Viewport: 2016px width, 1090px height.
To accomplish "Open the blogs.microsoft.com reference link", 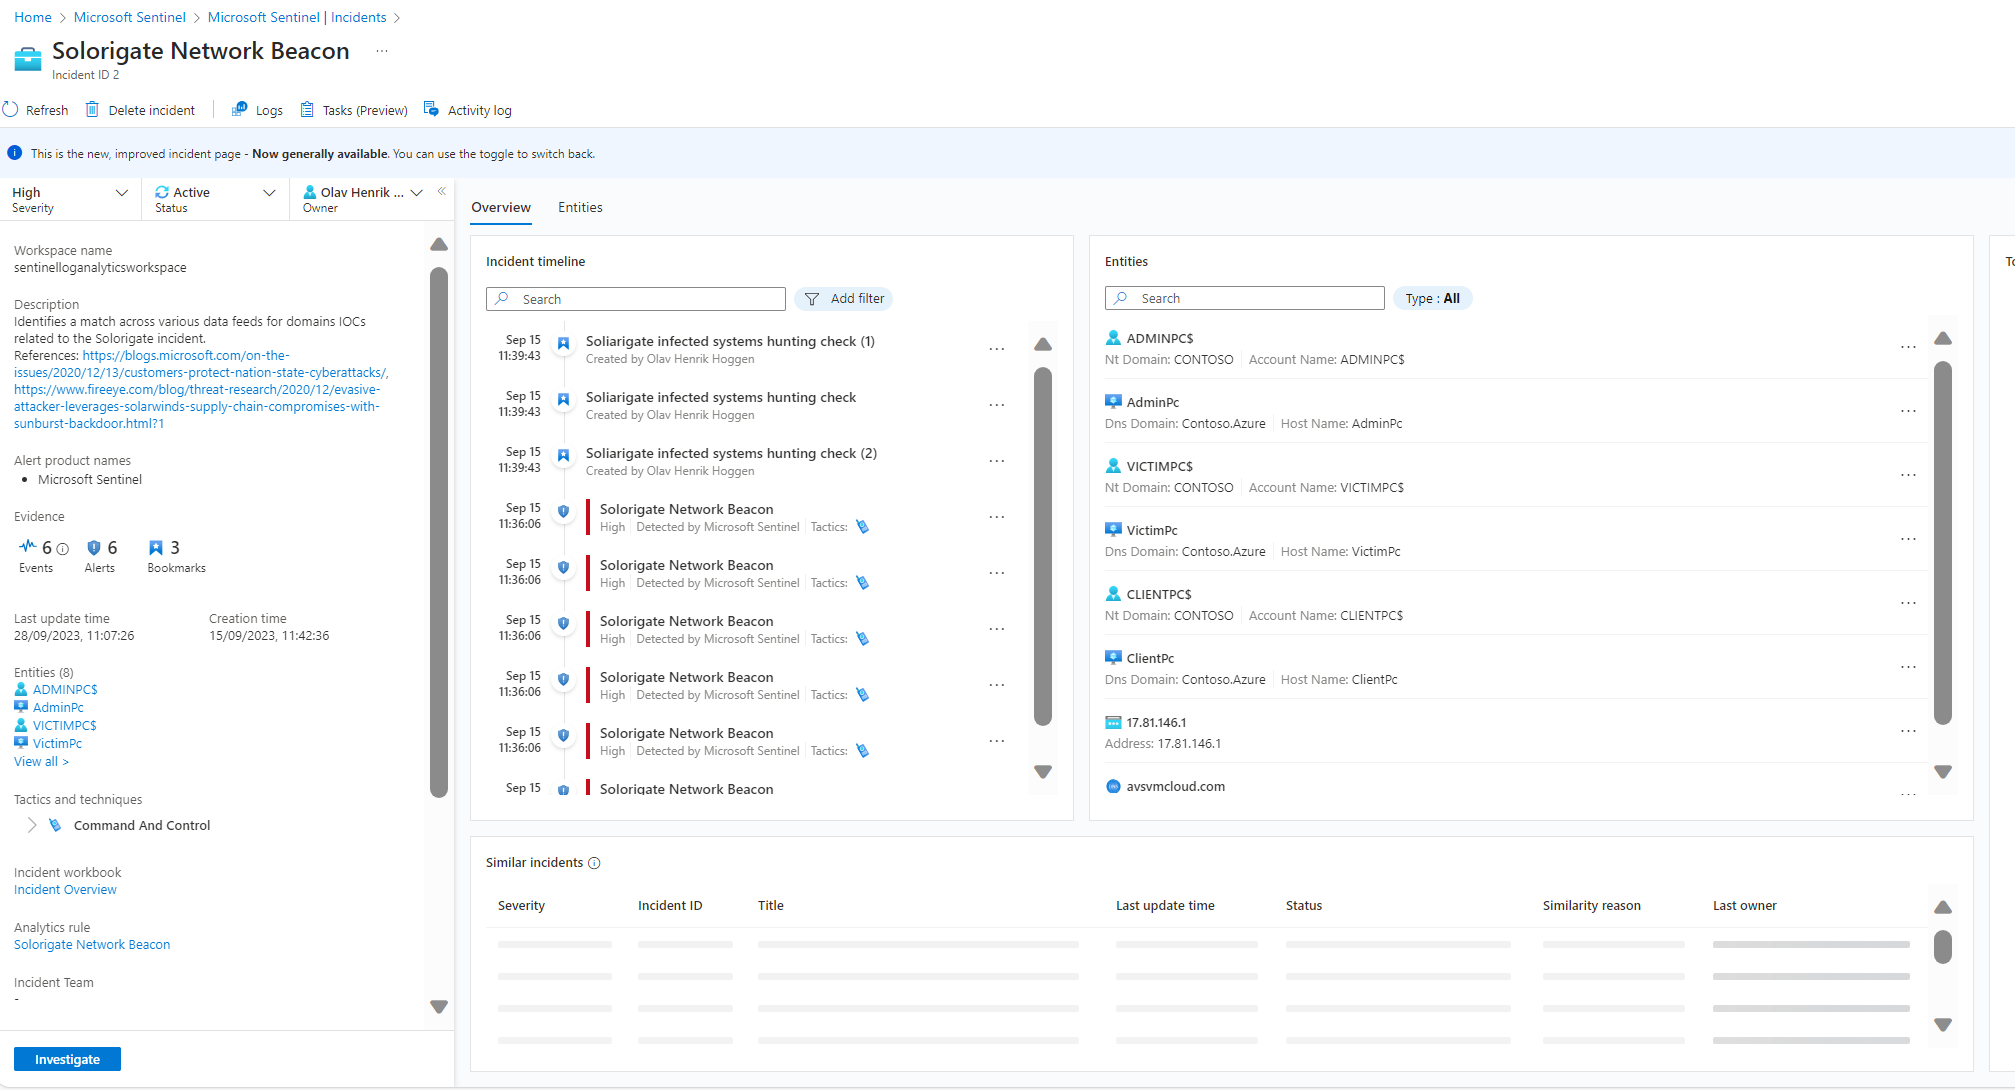I will point(200,364).
